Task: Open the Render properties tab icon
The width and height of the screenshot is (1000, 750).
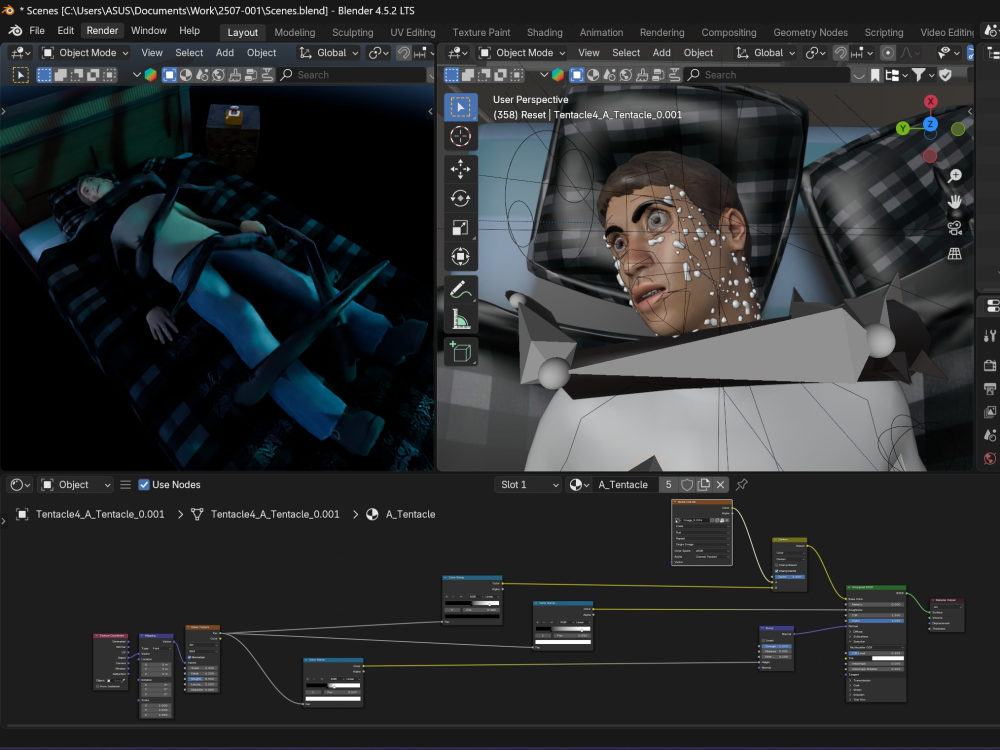Action: (990, 365)
